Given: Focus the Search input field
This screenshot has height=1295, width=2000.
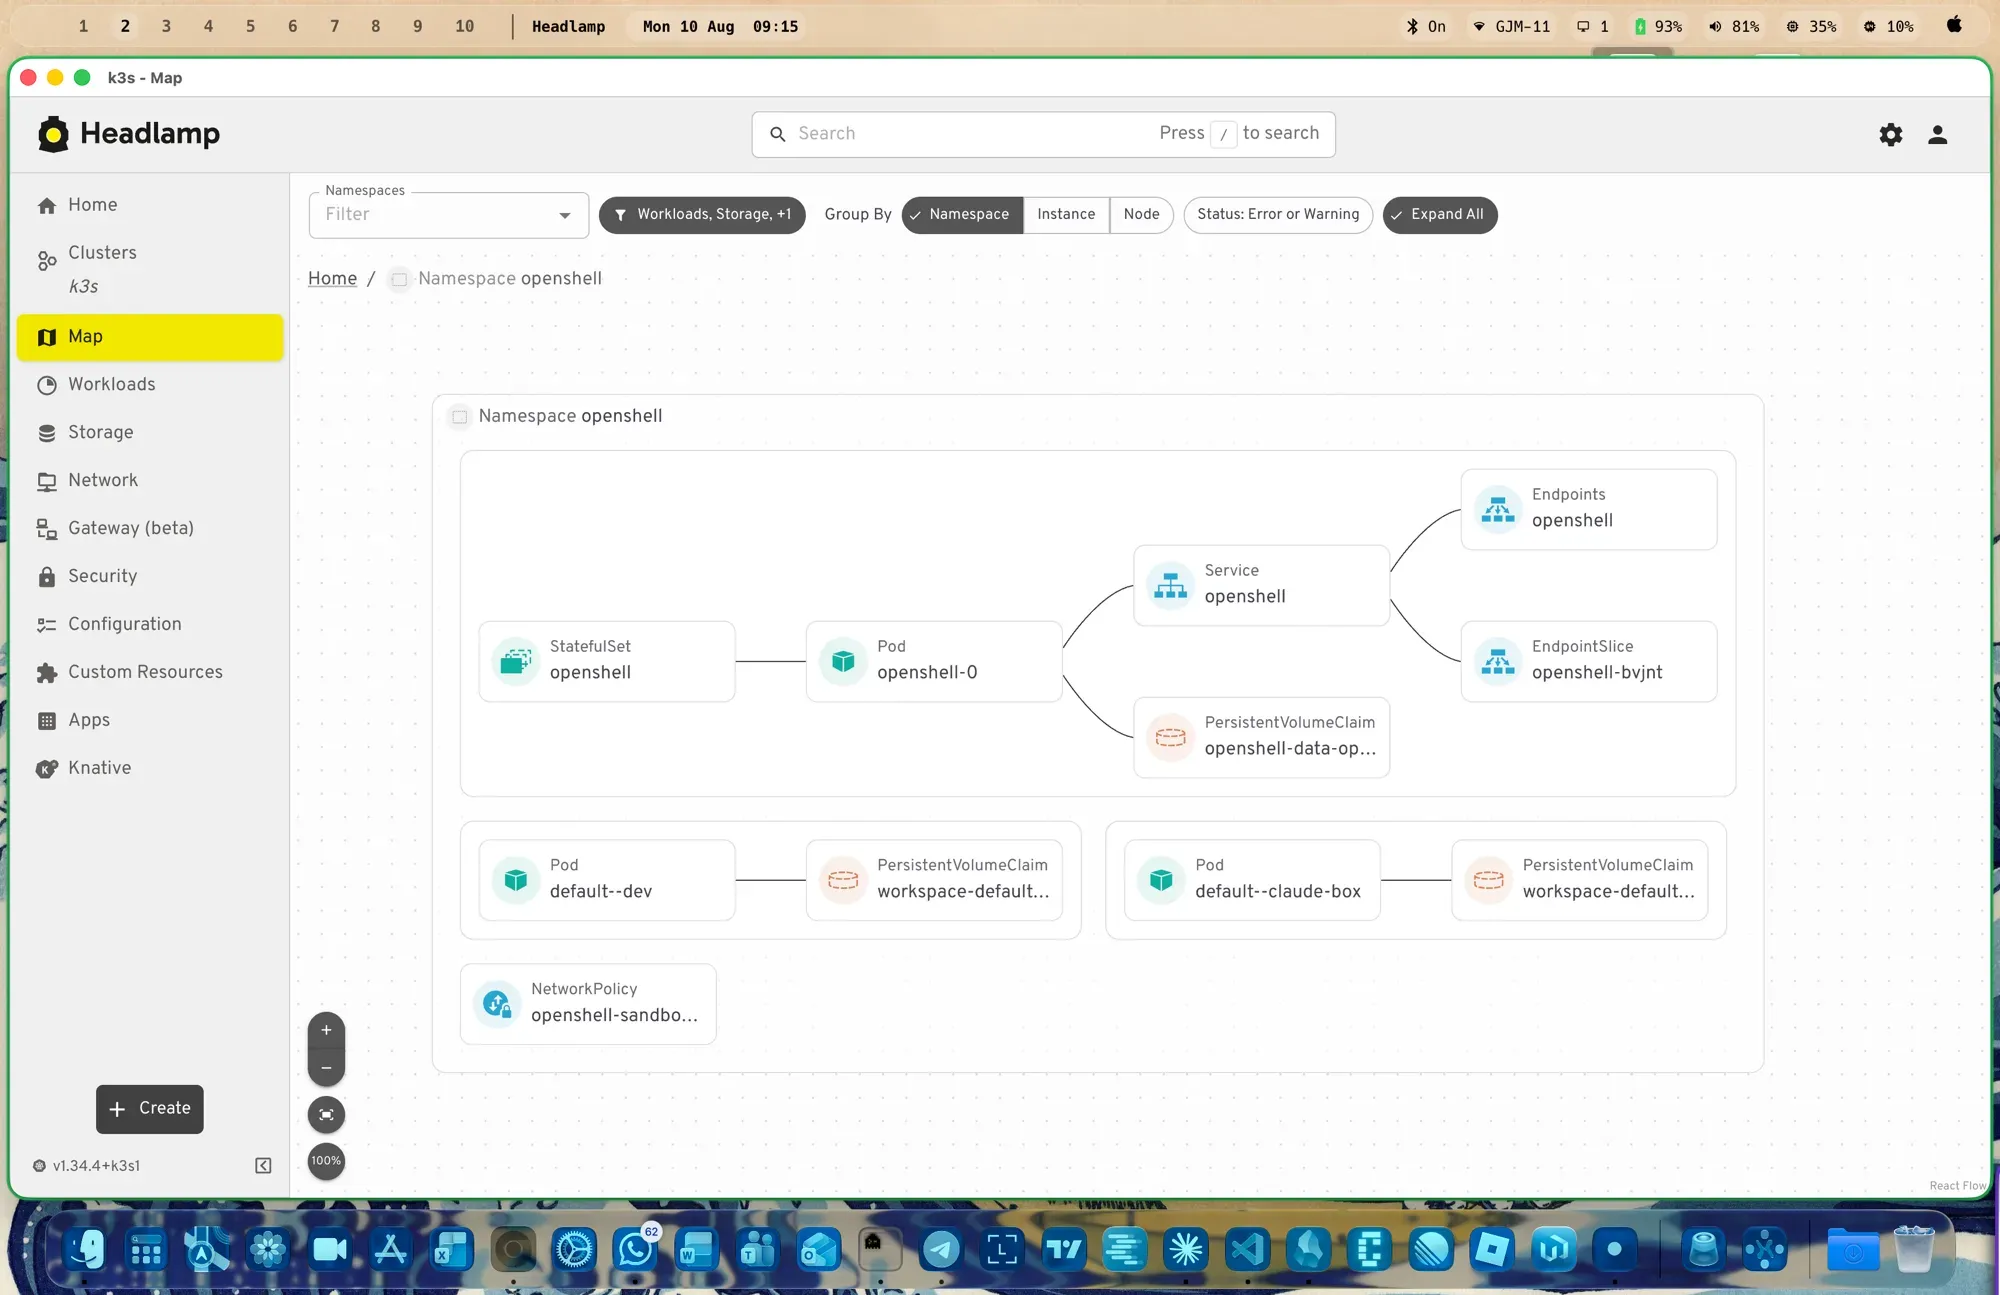Looking at the screenshot, I should pyautogui.click(x=1043, y=134).
